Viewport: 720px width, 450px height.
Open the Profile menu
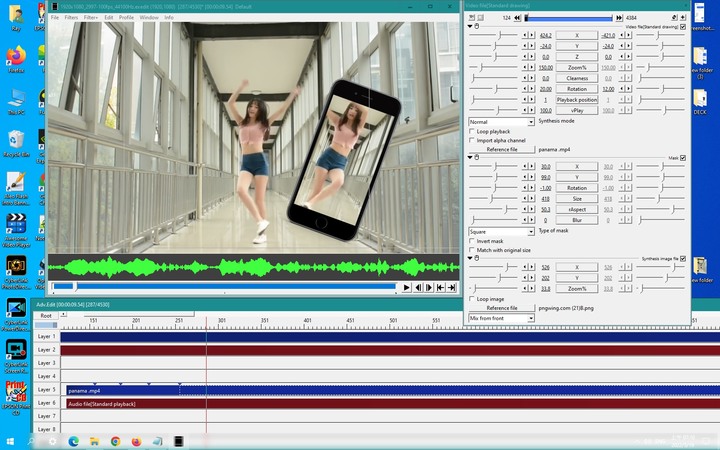click(126, 17)
